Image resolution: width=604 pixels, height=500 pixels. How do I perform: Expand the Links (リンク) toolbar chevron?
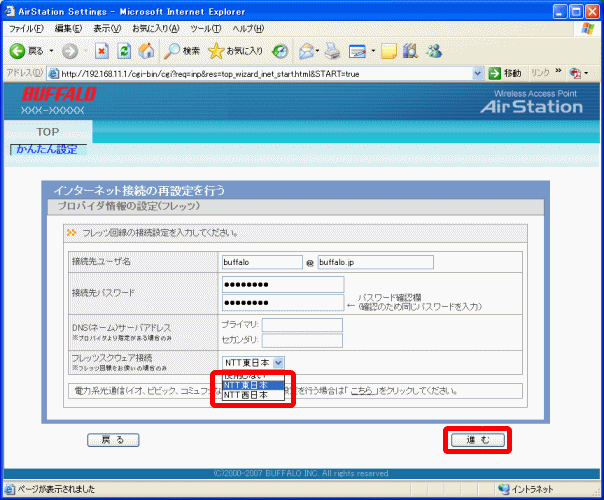pos(558,71)
